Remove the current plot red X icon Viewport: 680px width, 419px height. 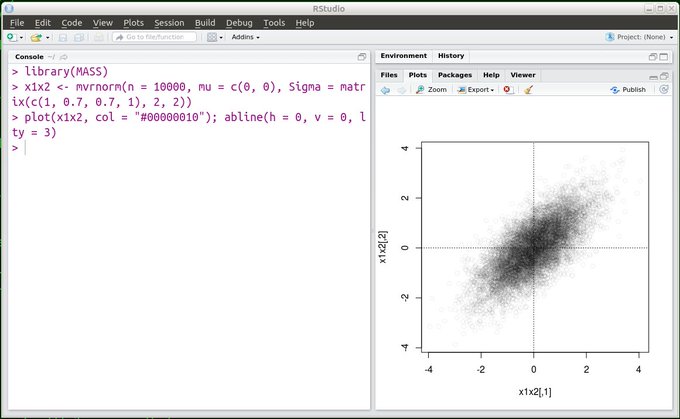pyautogui.click(x=508, y=90)
